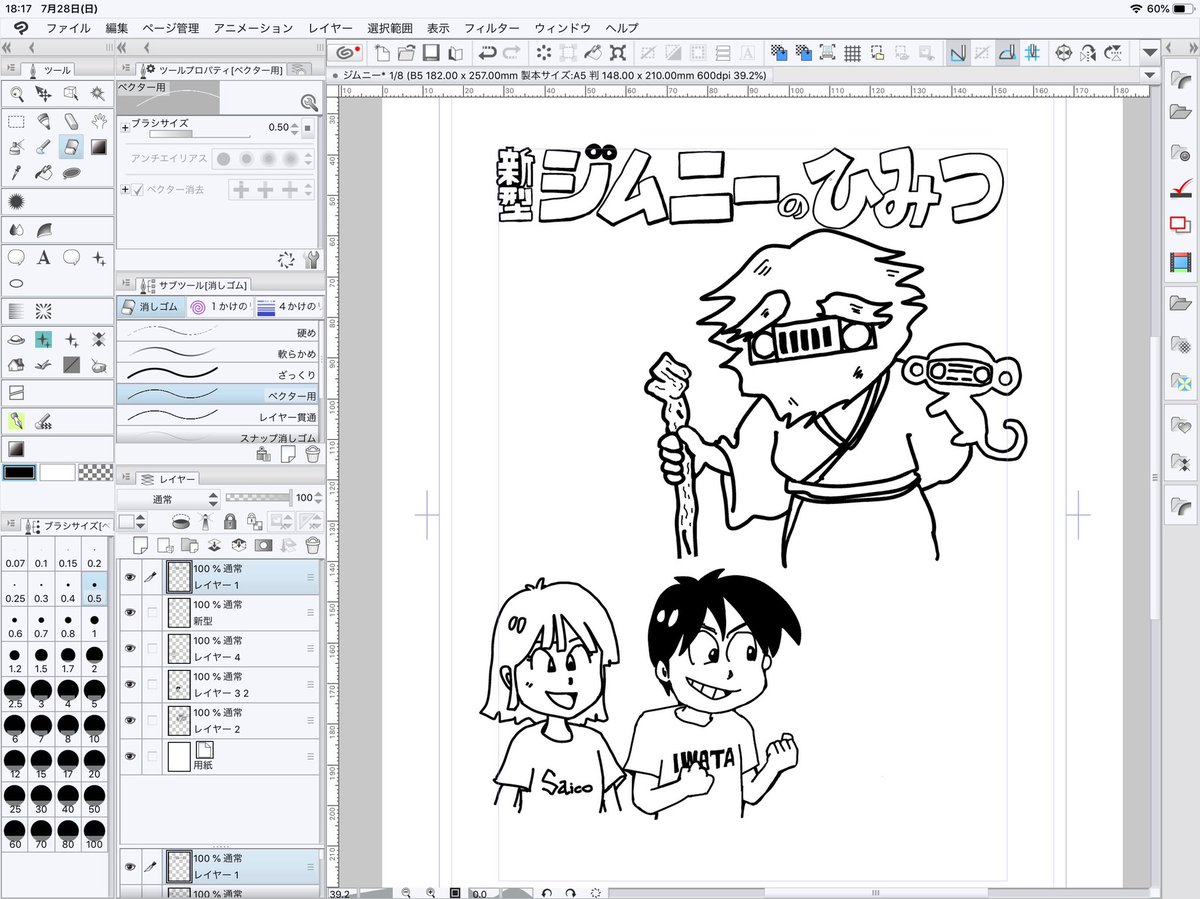The image size is (1200, 899).
Task: Open the ページ管理 menu
Action: point(171,28)
